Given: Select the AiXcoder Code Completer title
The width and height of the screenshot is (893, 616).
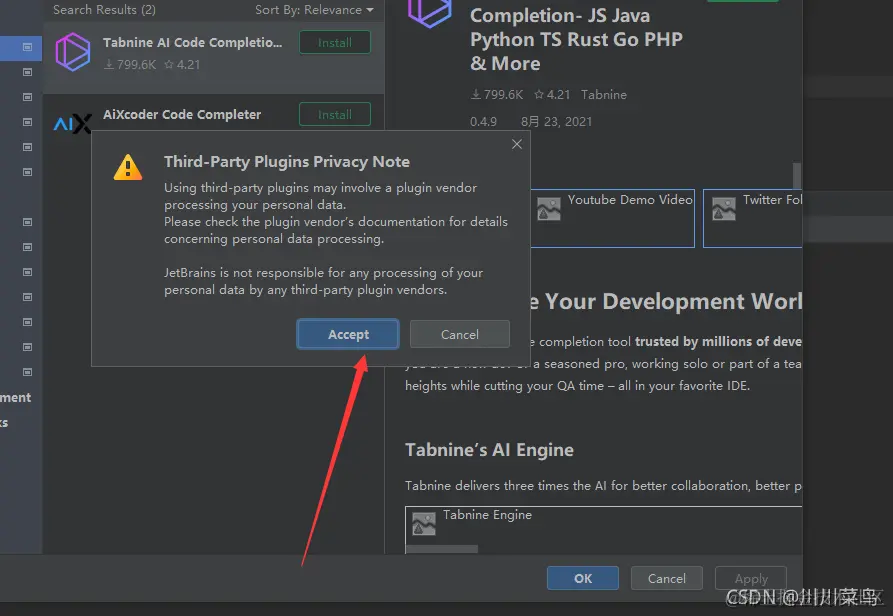Looking at the screenshot, I should (182, 114).
